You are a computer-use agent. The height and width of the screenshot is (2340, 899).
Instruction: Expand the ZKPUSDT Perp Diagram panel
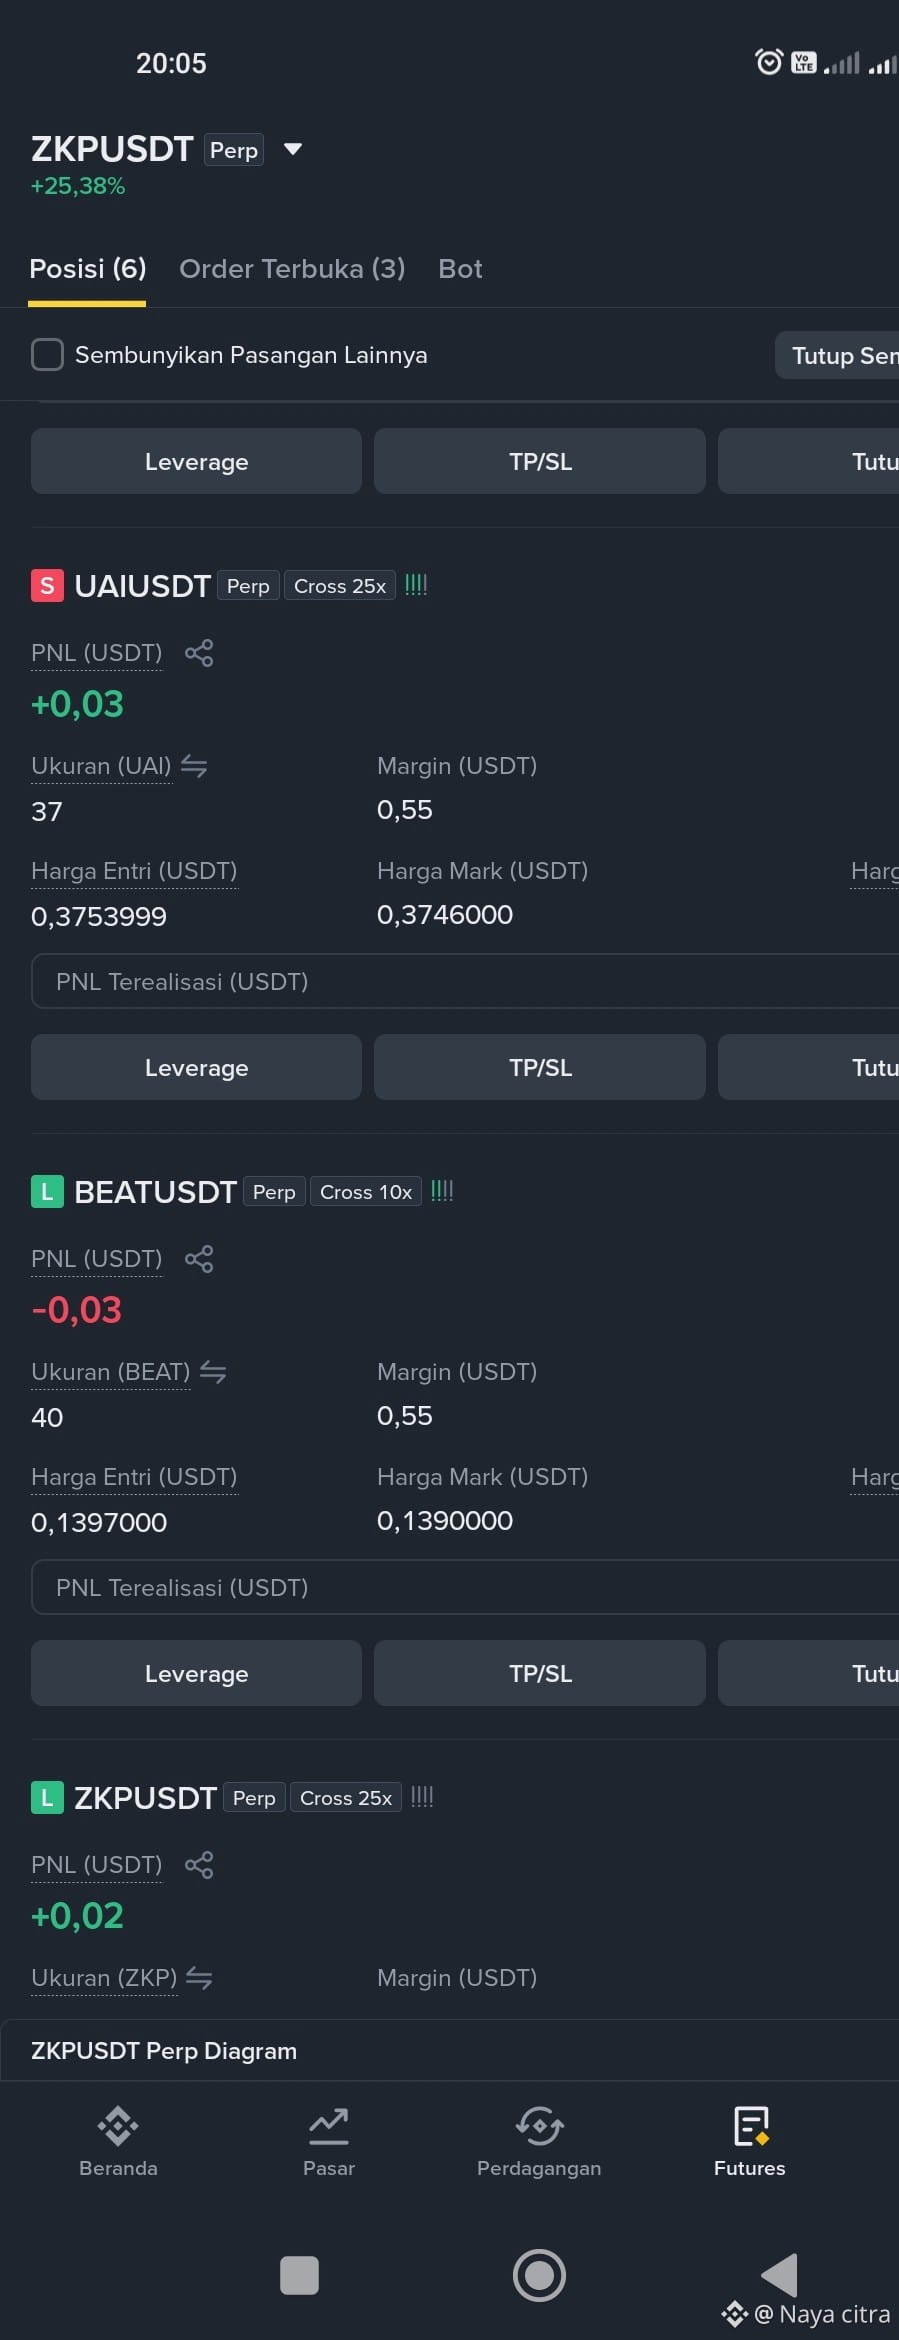tap(450, 2051)
